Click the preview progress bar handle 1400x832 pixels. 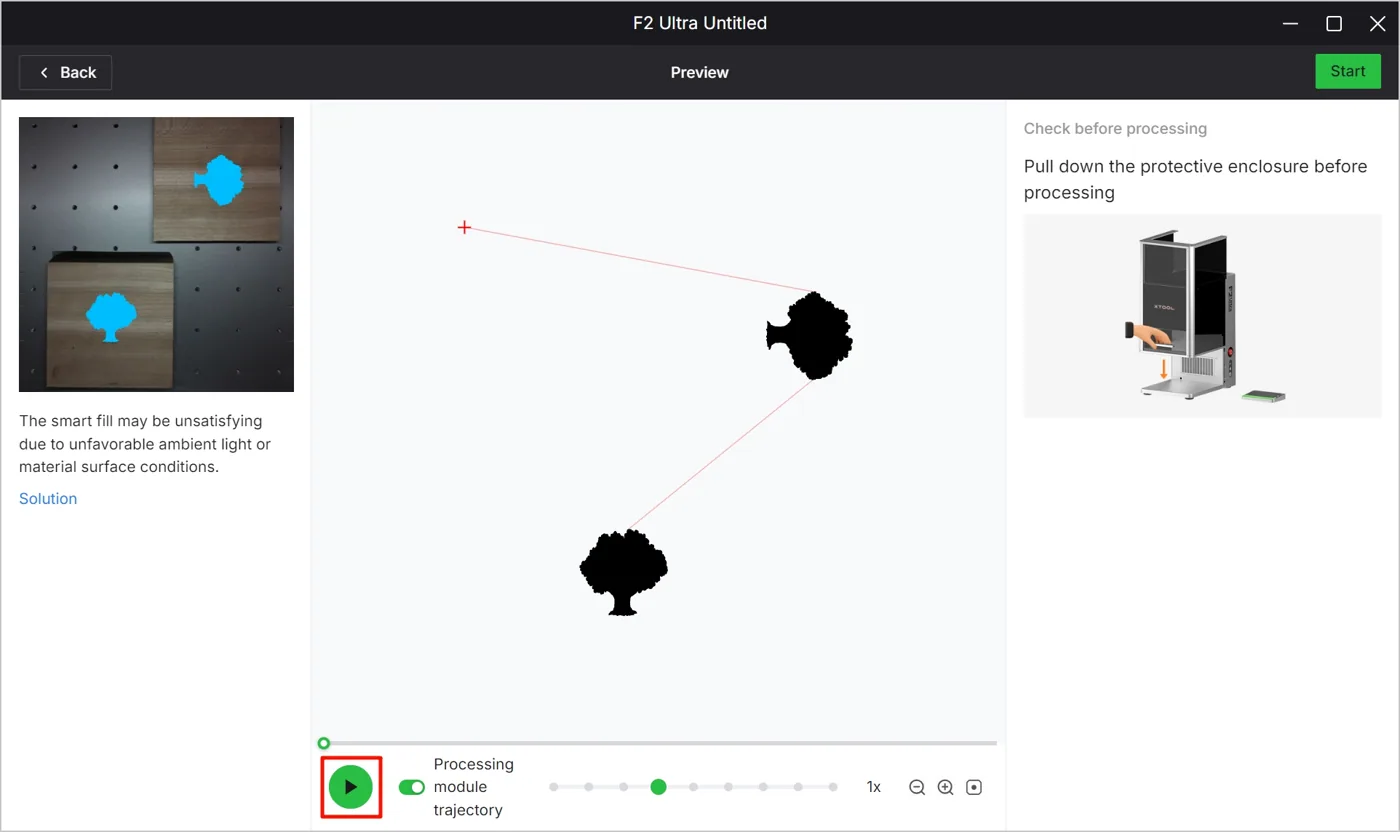pyautogui.click(x=323, y=743)
